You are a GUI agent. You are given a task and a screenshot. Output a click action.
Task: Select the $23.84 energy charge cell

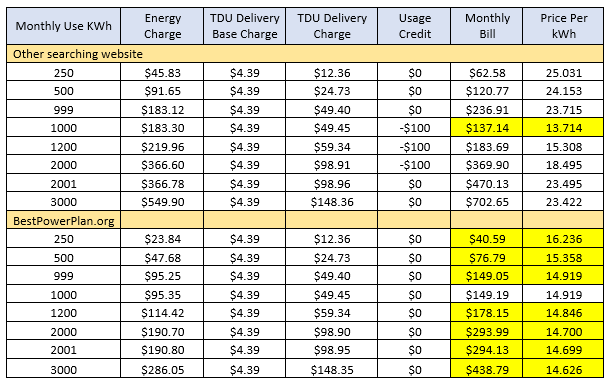(x=162, y=239)
